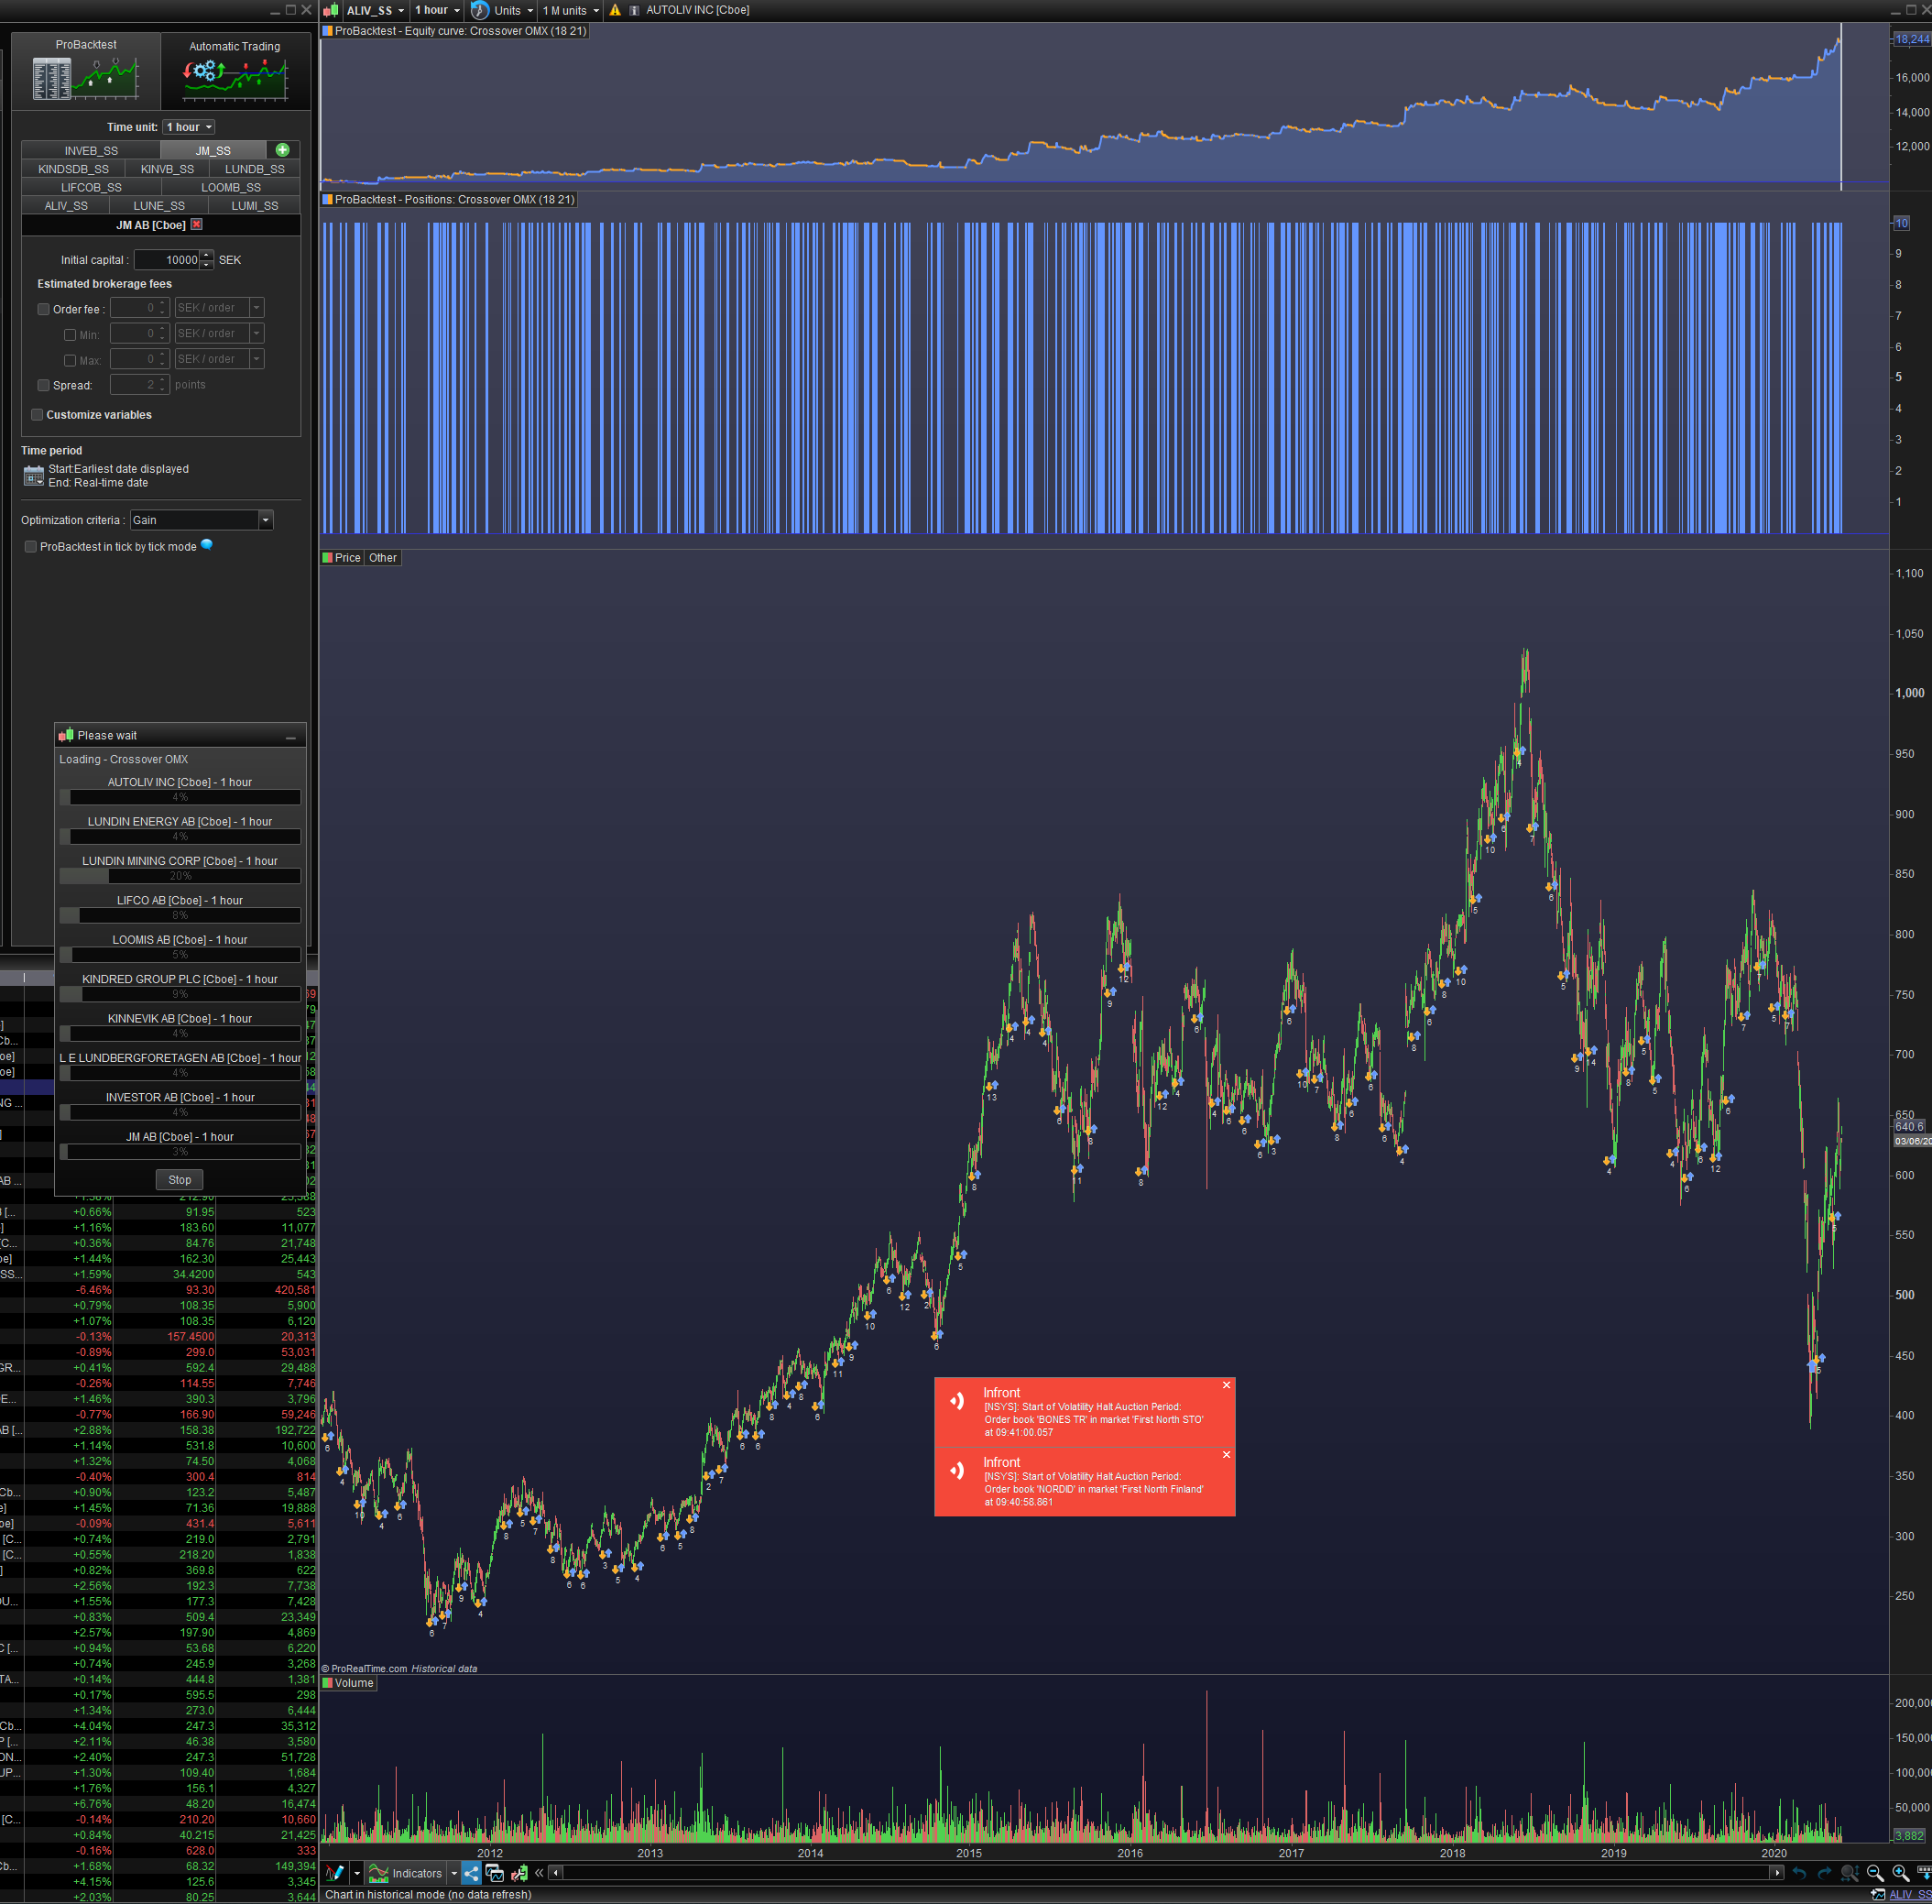Add new instrument with green plus icon
Screen dimensions: 1932x1904
tap(283, 150)
